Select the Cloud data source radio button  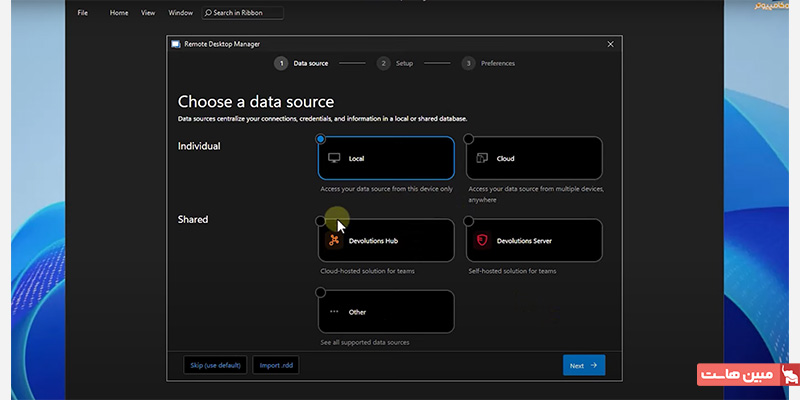point(468,139)
